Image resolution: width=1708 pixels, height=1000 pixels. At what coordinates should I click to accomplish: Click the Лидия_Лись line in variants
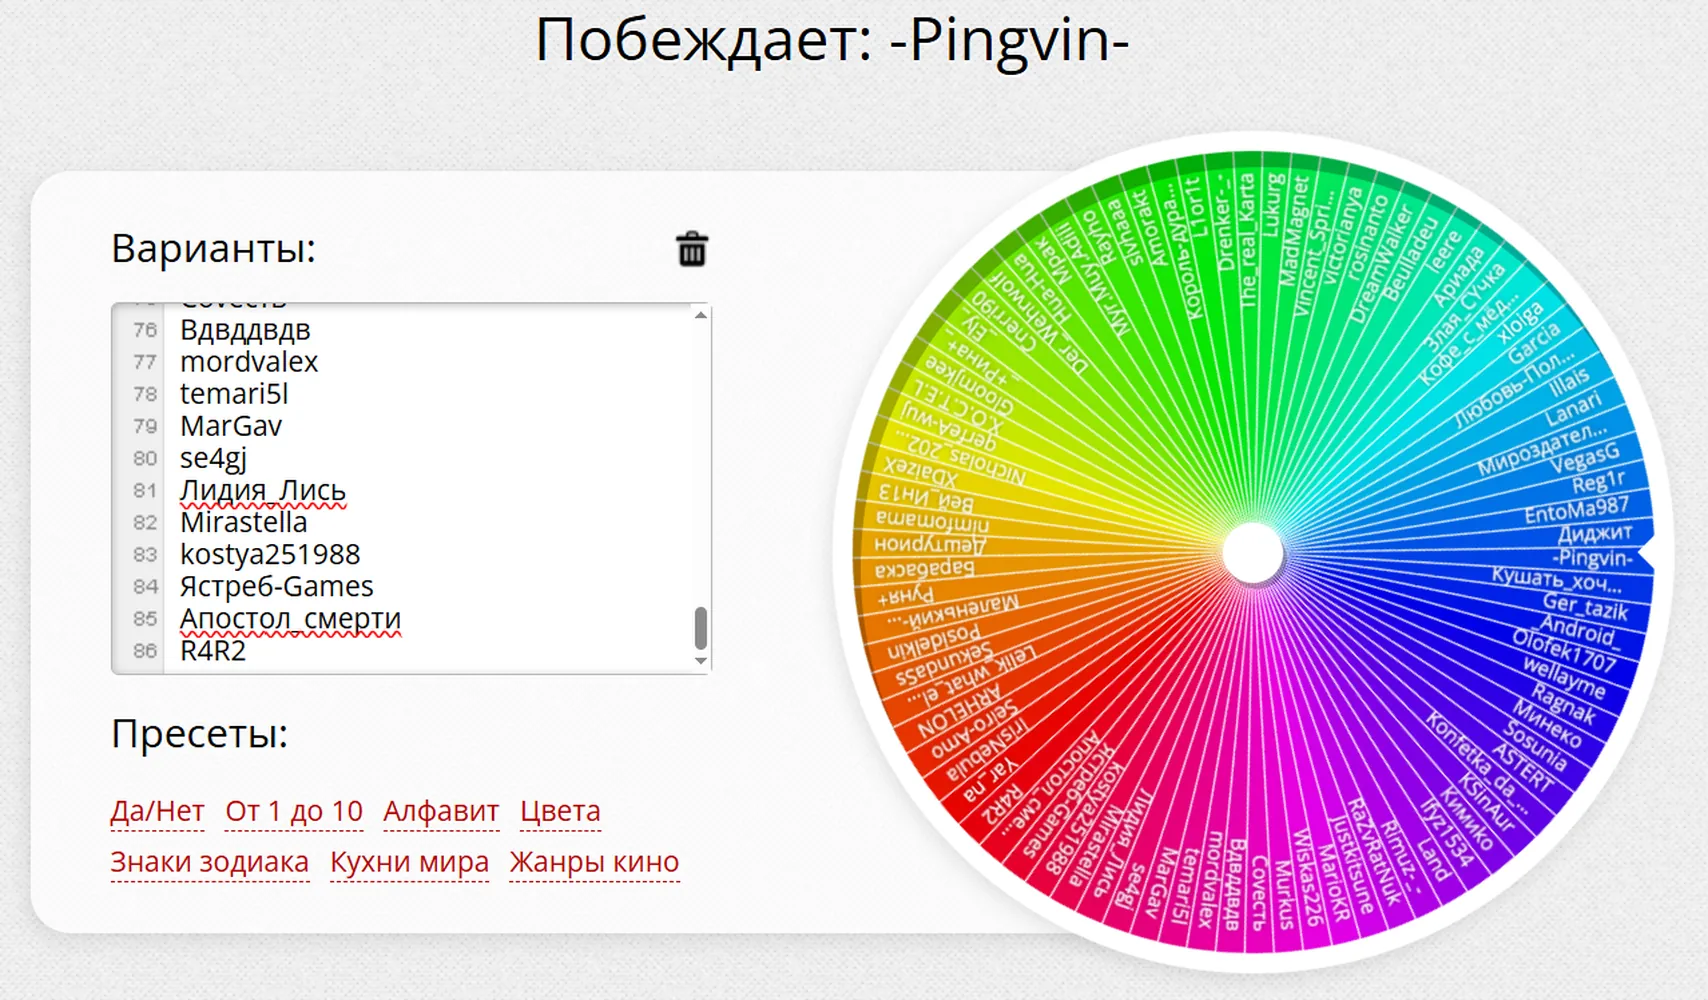[263, 490]
